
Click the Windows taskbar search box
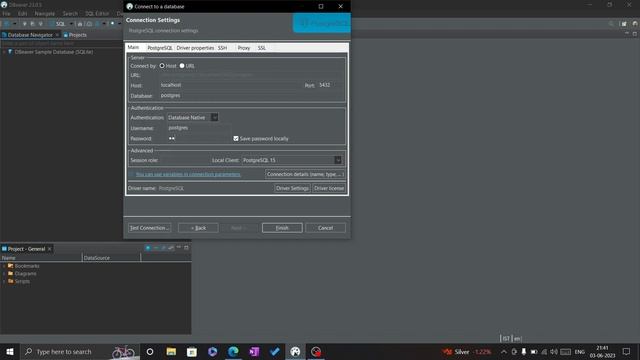pyautogui.click(x=80, y=351)
